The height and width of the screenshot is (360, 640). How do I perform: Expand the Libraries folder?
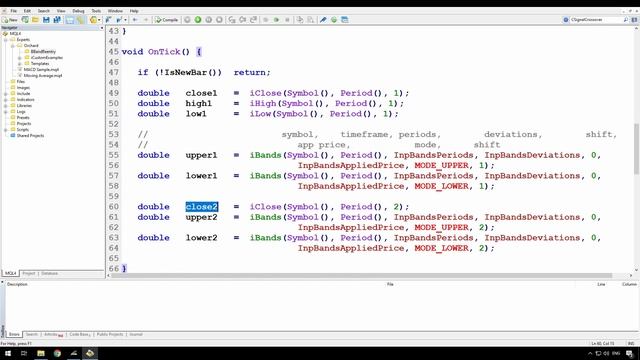point(6,106)
